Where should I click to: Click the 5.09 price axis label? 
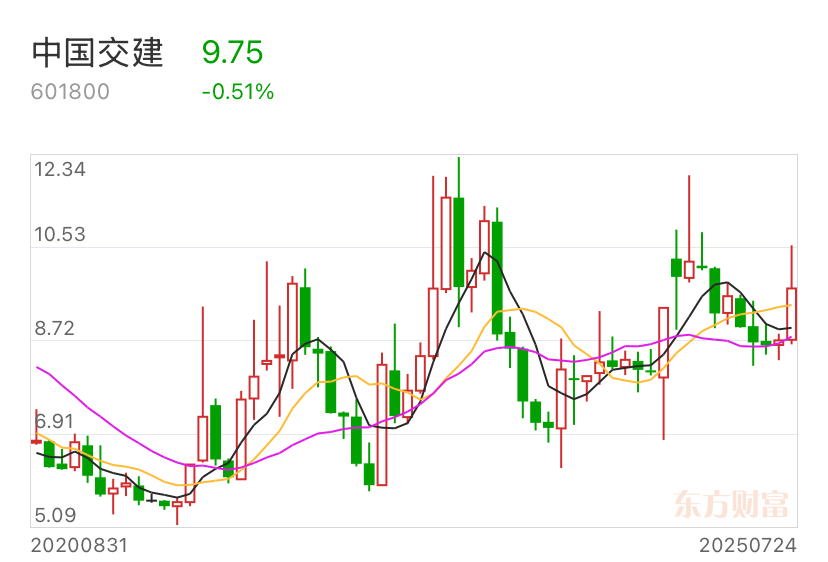[55, 515]
